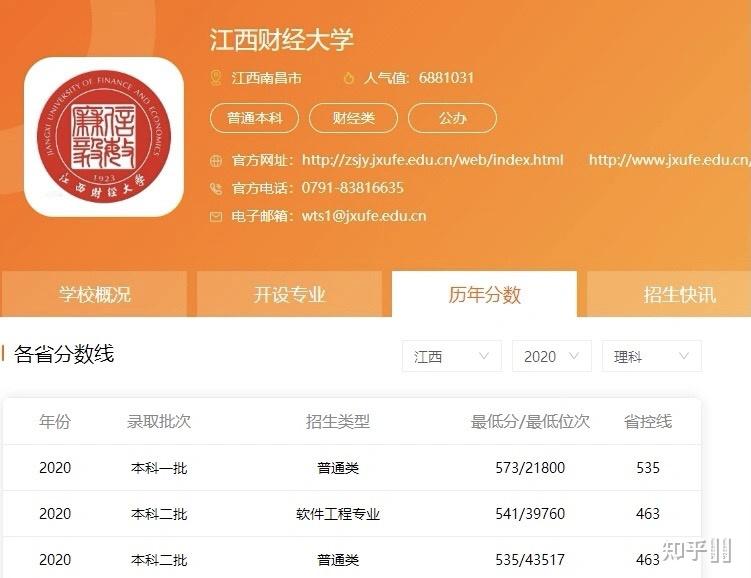
Task: Click the 省控线 column header
Action: [648, 421]
